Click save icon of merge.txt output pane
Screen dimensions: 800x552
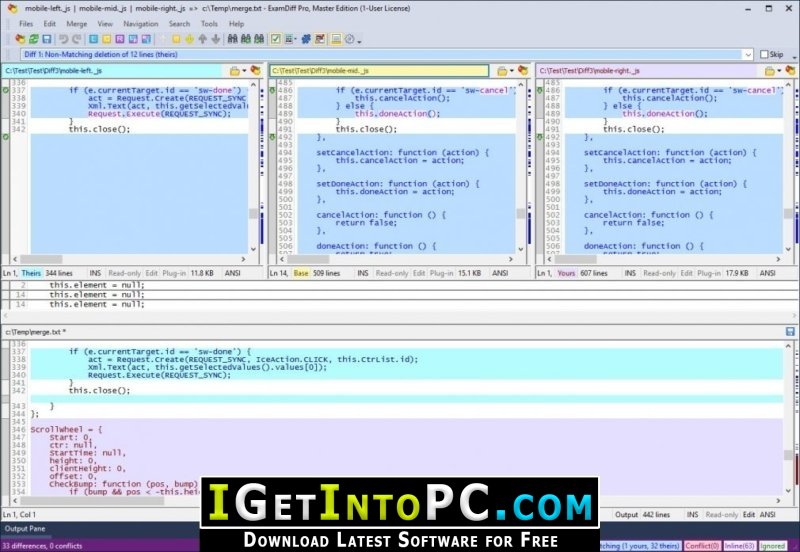coord(790,332)
